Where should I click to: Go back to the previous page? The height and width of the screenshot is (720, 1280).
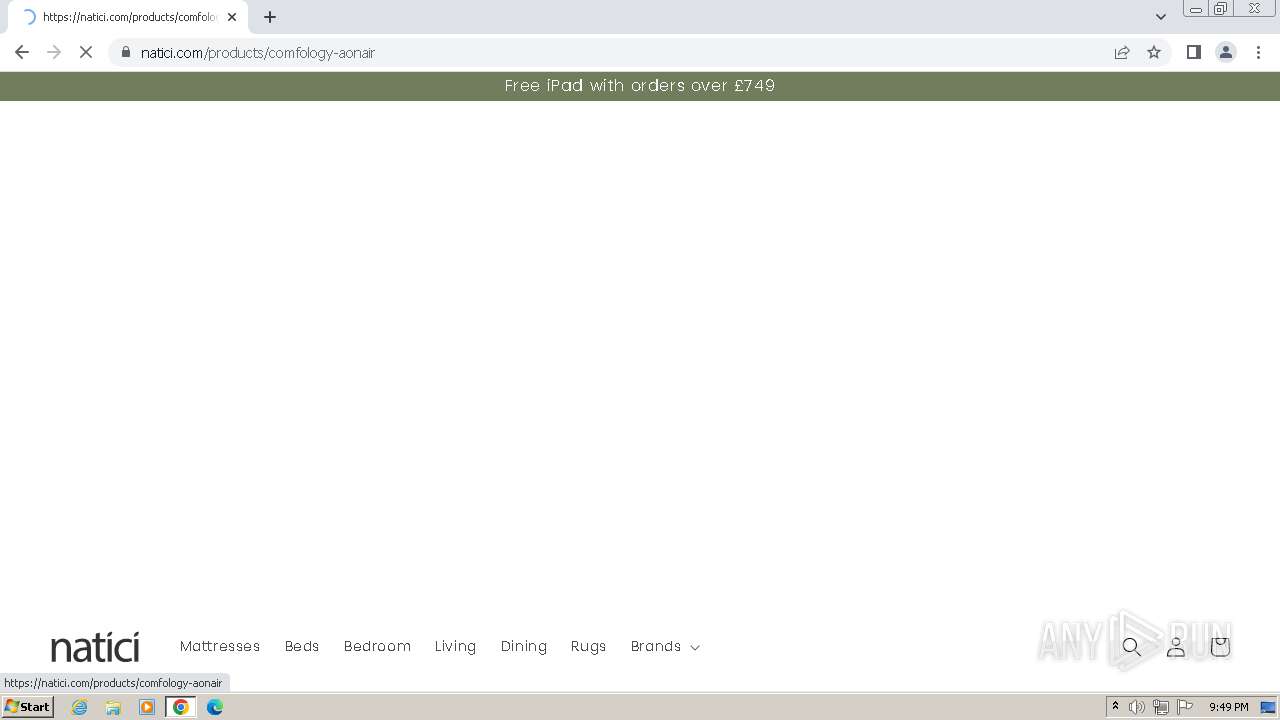tap(22, 52)
